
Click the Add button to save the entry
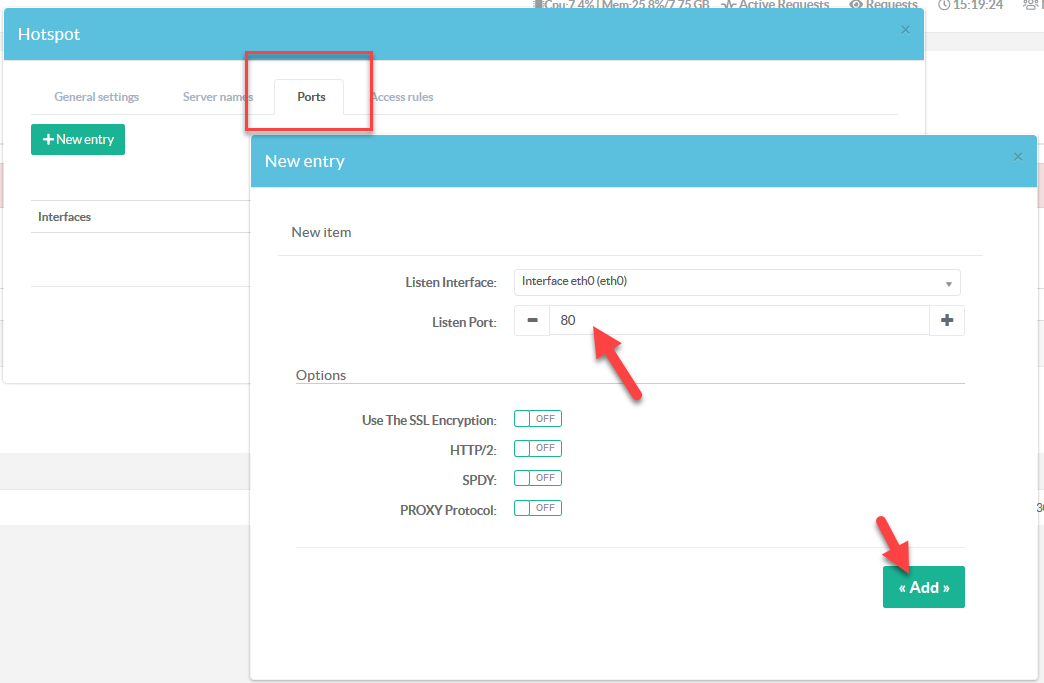[x=923, y=588]
